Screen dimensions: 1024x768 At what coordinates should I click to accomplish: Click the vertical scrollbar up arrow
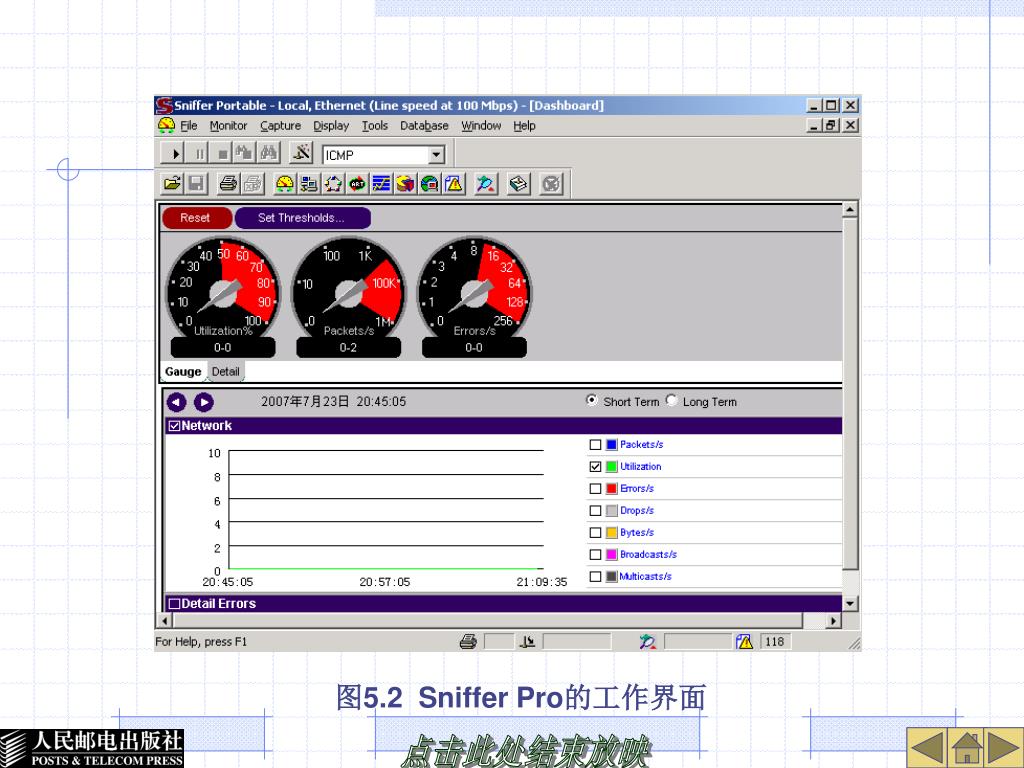(x=850, y=210)
